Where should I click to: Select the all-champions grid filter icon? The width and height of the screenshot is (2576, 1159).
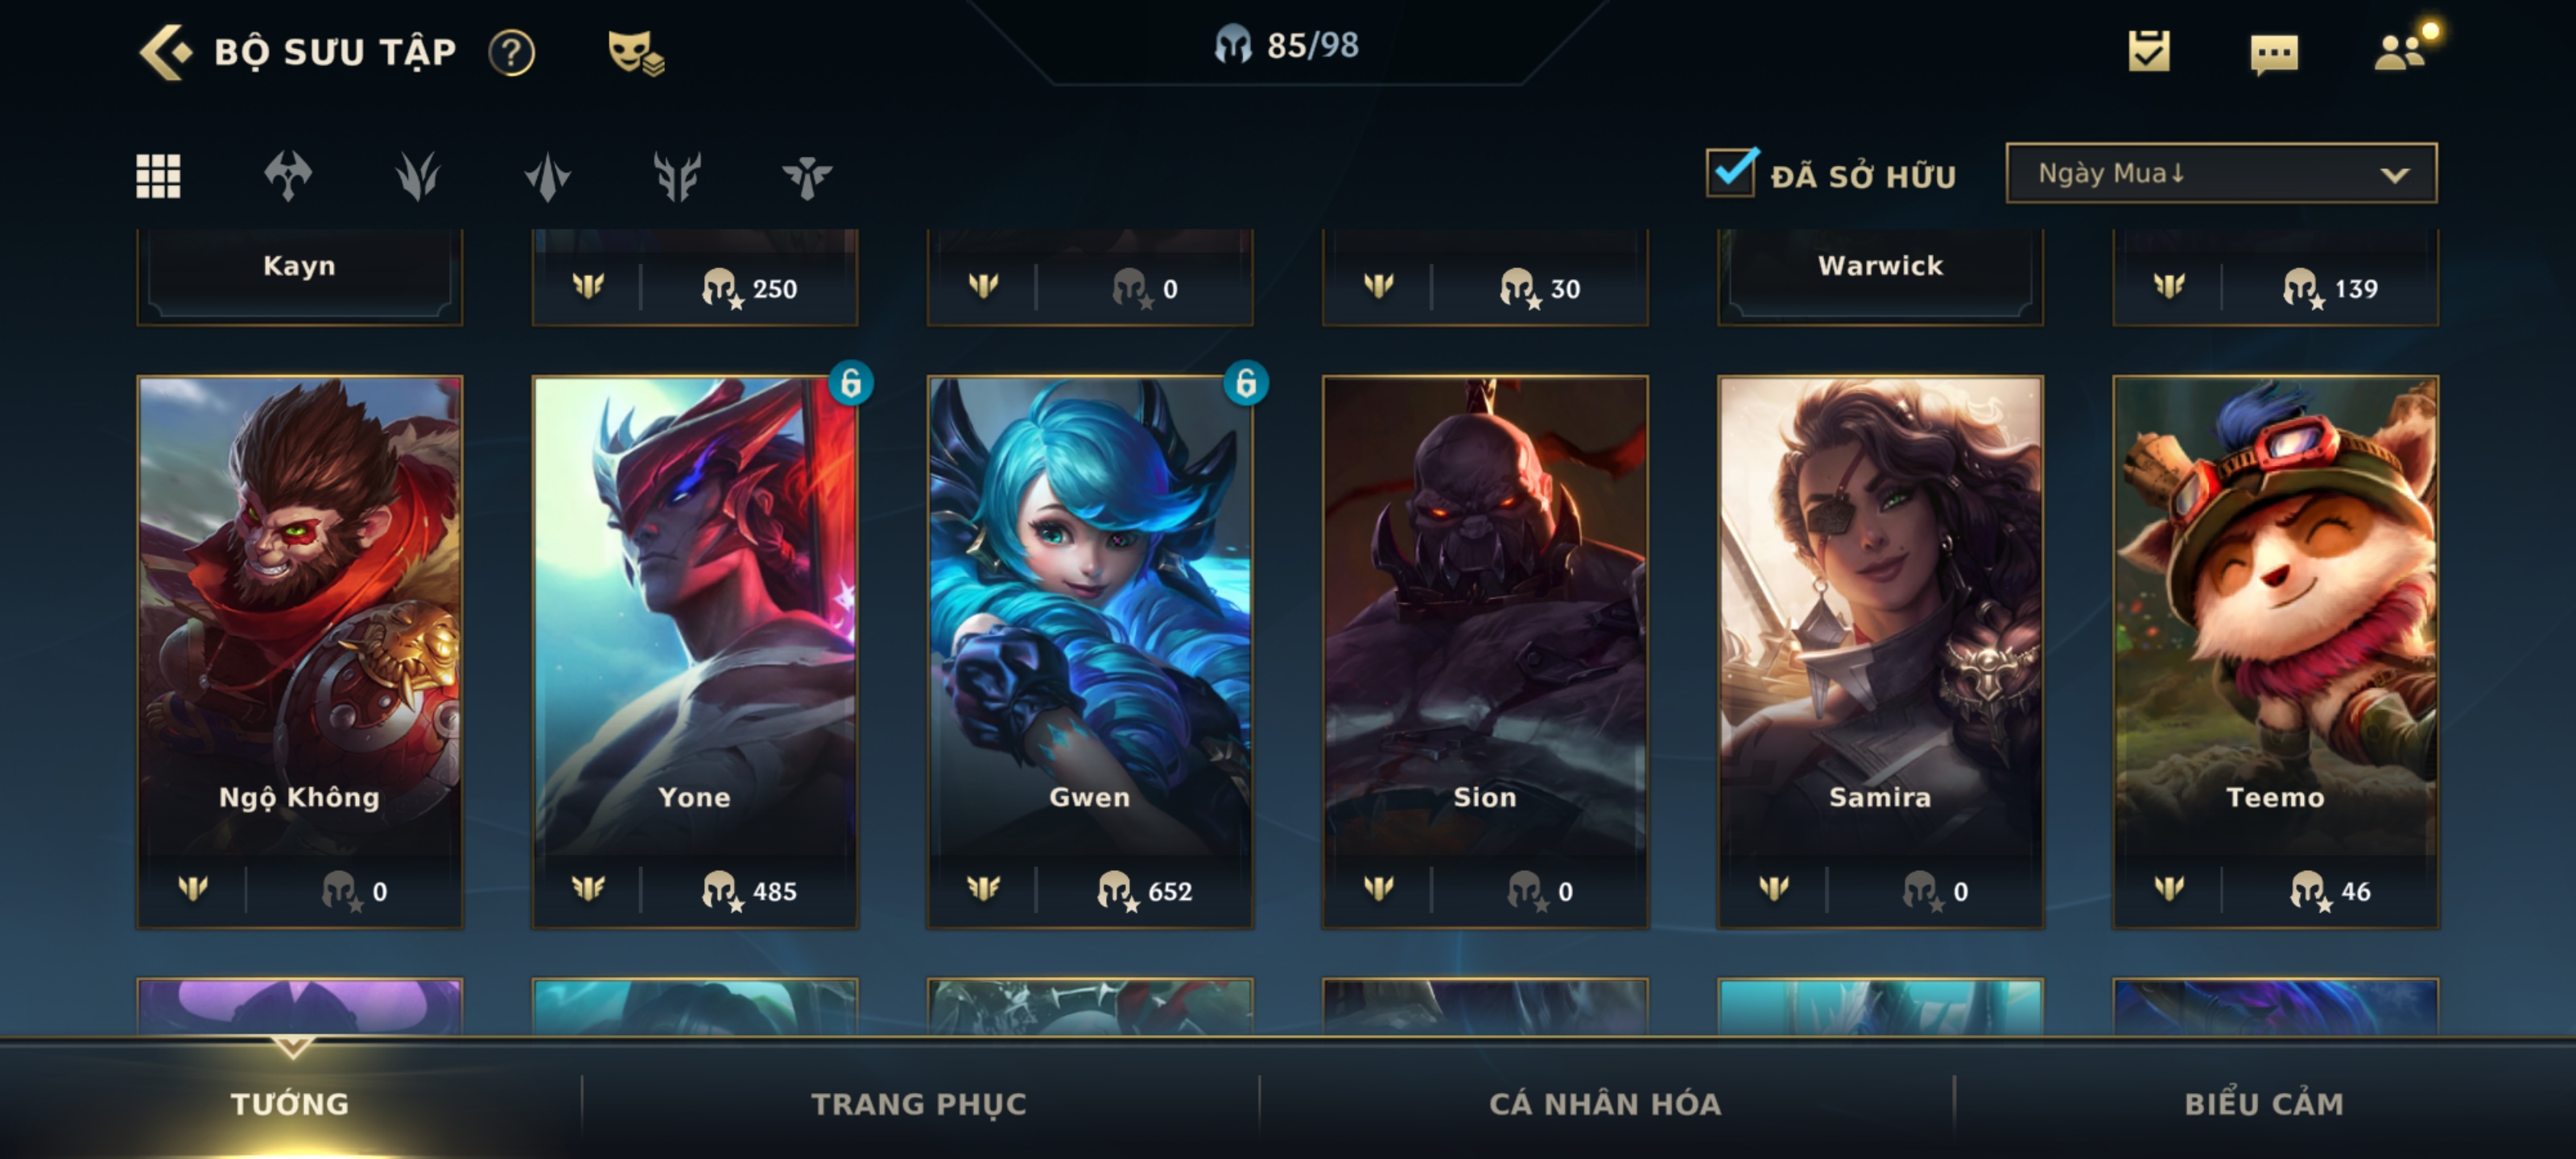(158, 176)
